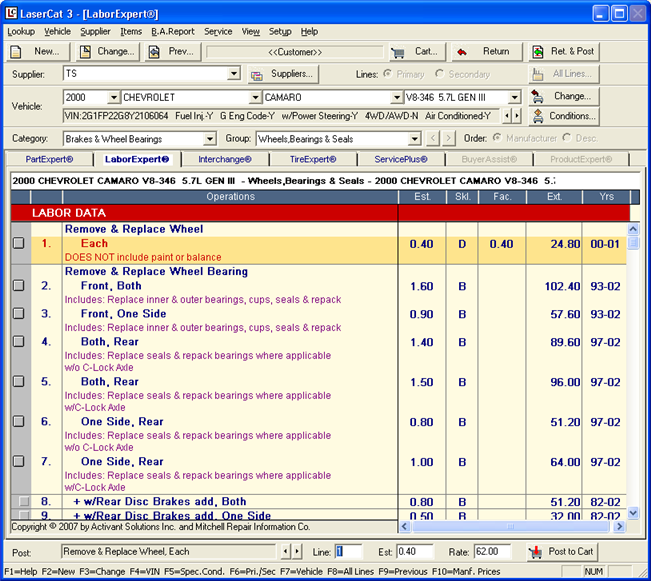This screenshot has height=581, width=651.
Task: Expand the Category dropdown Brakes & Wheel Bearings
Action: (209, 139)
